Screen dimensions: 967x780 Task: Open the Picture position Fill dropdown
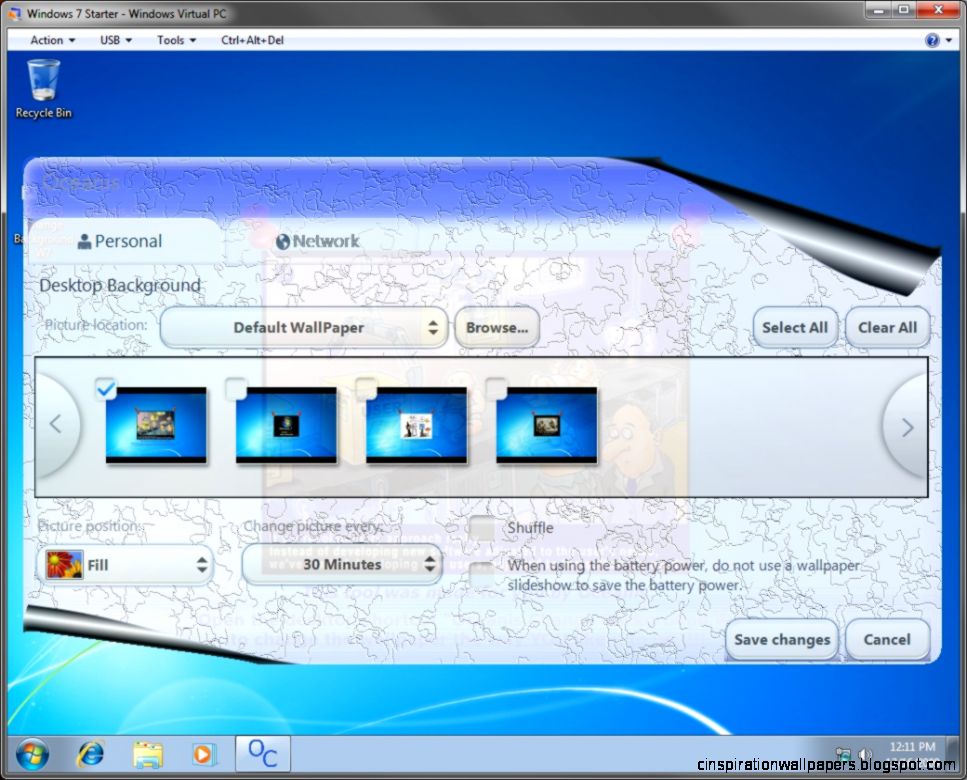pyautogui.click(x=125, y=564)
